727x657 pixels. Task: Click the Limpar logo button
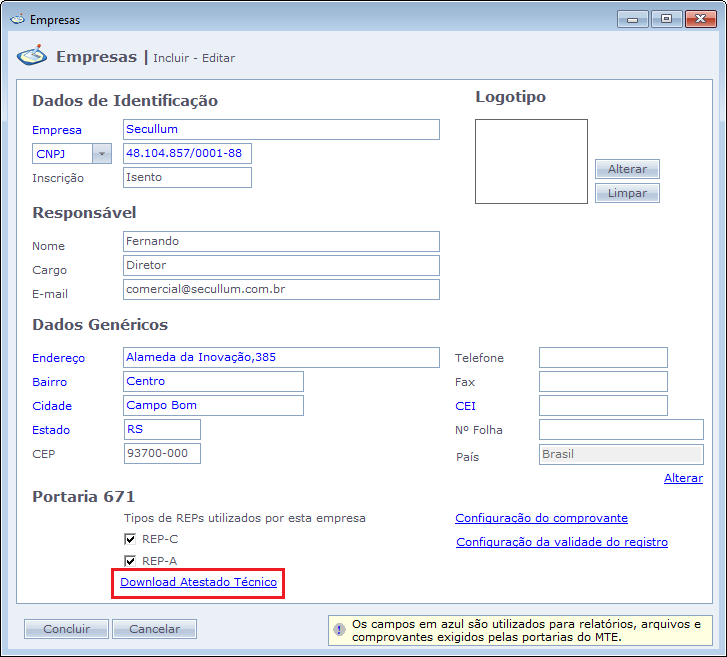coord(627,193)
